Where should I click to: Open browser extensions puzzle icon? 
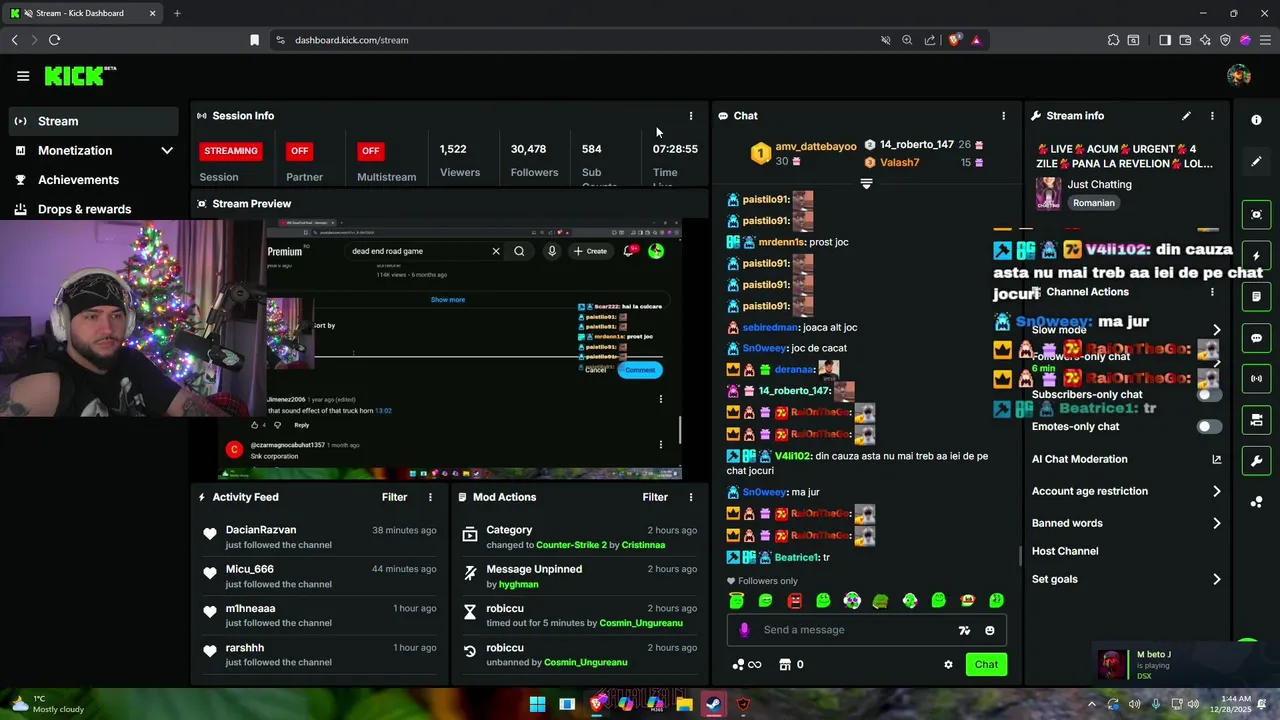tap(1113, 40)
